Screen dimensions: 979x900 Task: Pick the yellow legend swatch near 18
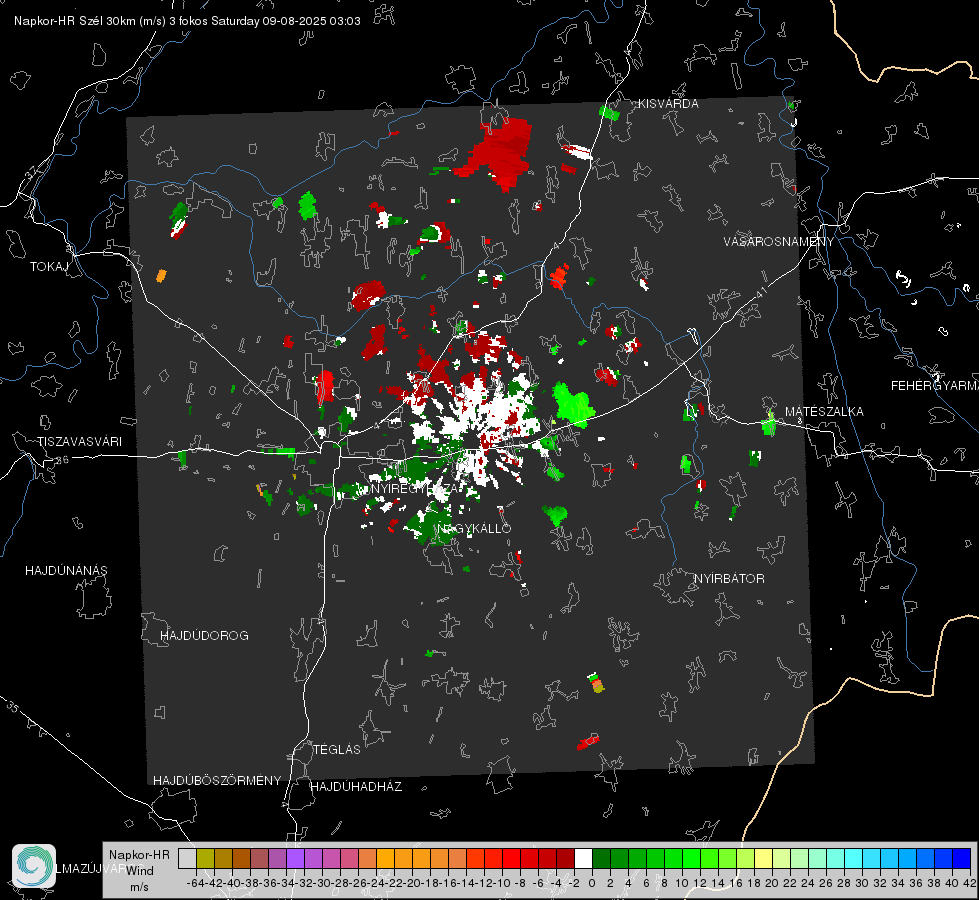point(764,858)
